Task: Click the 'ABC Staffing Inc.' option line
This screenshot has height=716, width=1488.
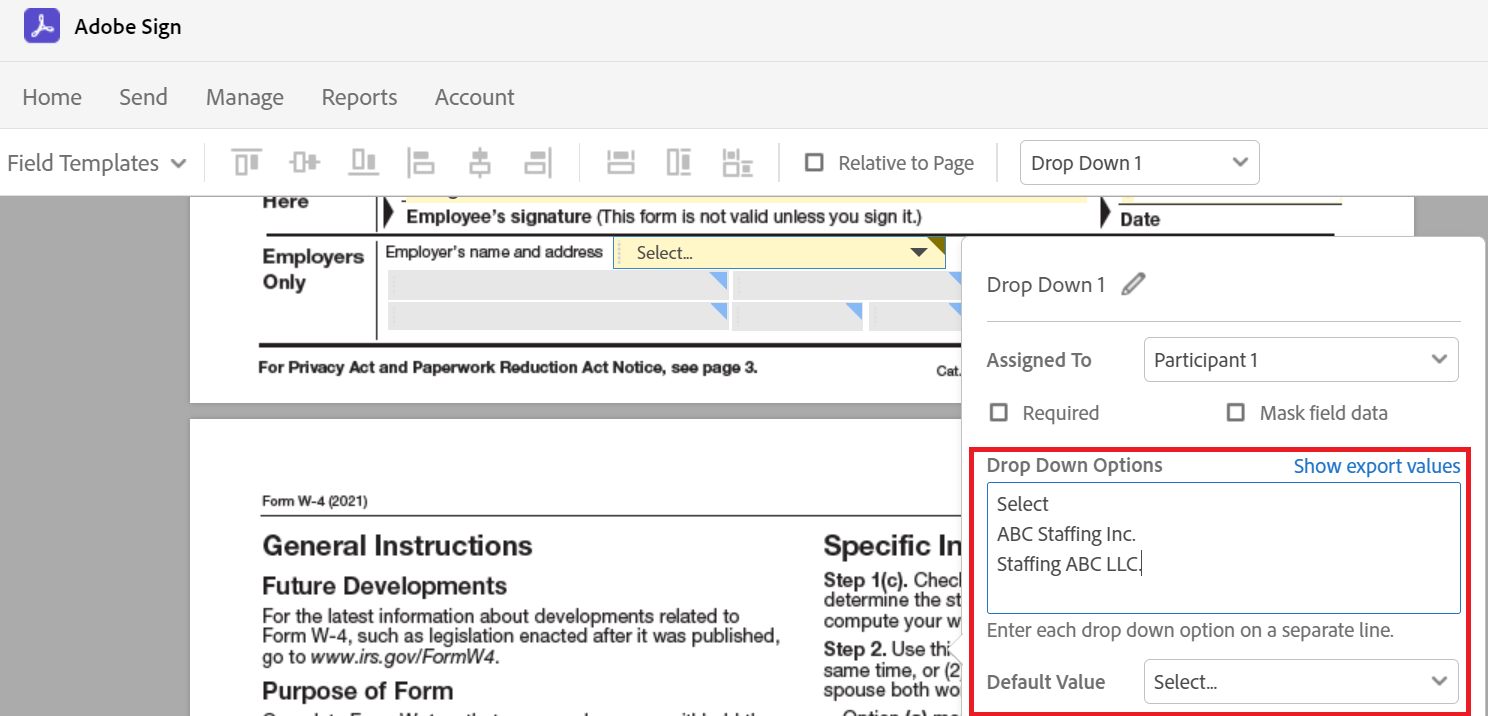Action: [x=1066, y=534]
